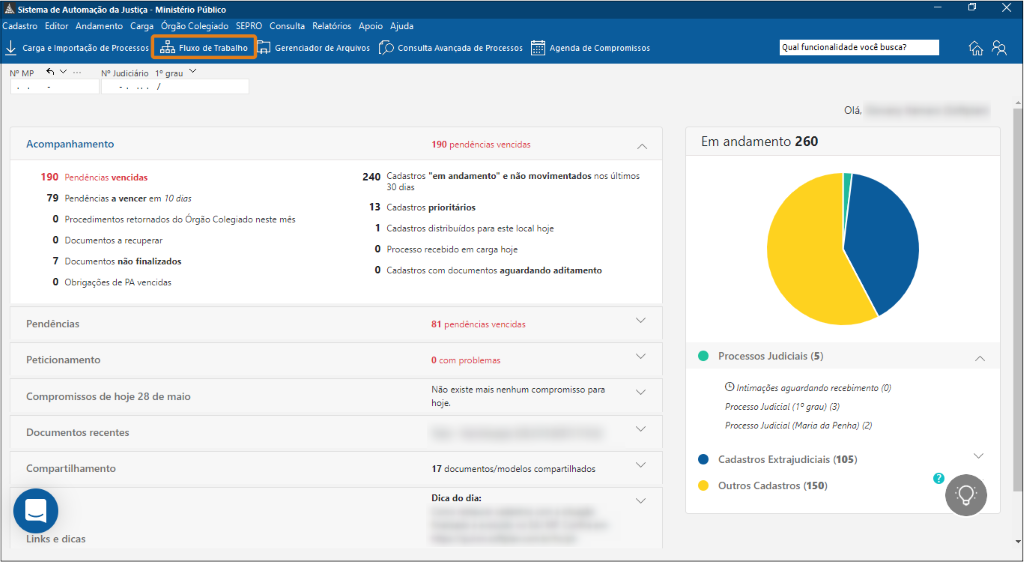Expand the Links e dicas section chevron
Viewport: 1024px width, 562px height.
tap(641, 501)
